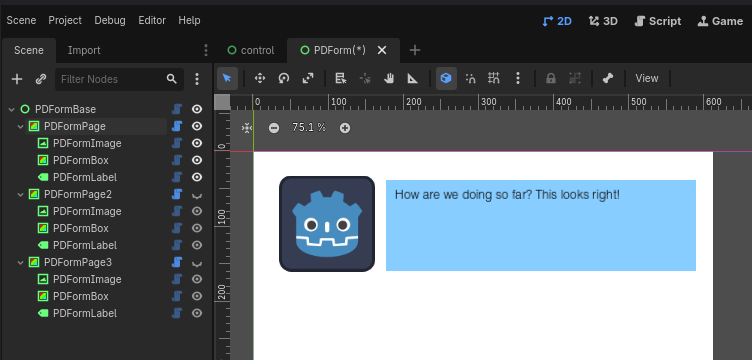Zoom in with the plus icon
Image resolution: width=752 pixels, height=360 pixels.
[x=345, y=128]
